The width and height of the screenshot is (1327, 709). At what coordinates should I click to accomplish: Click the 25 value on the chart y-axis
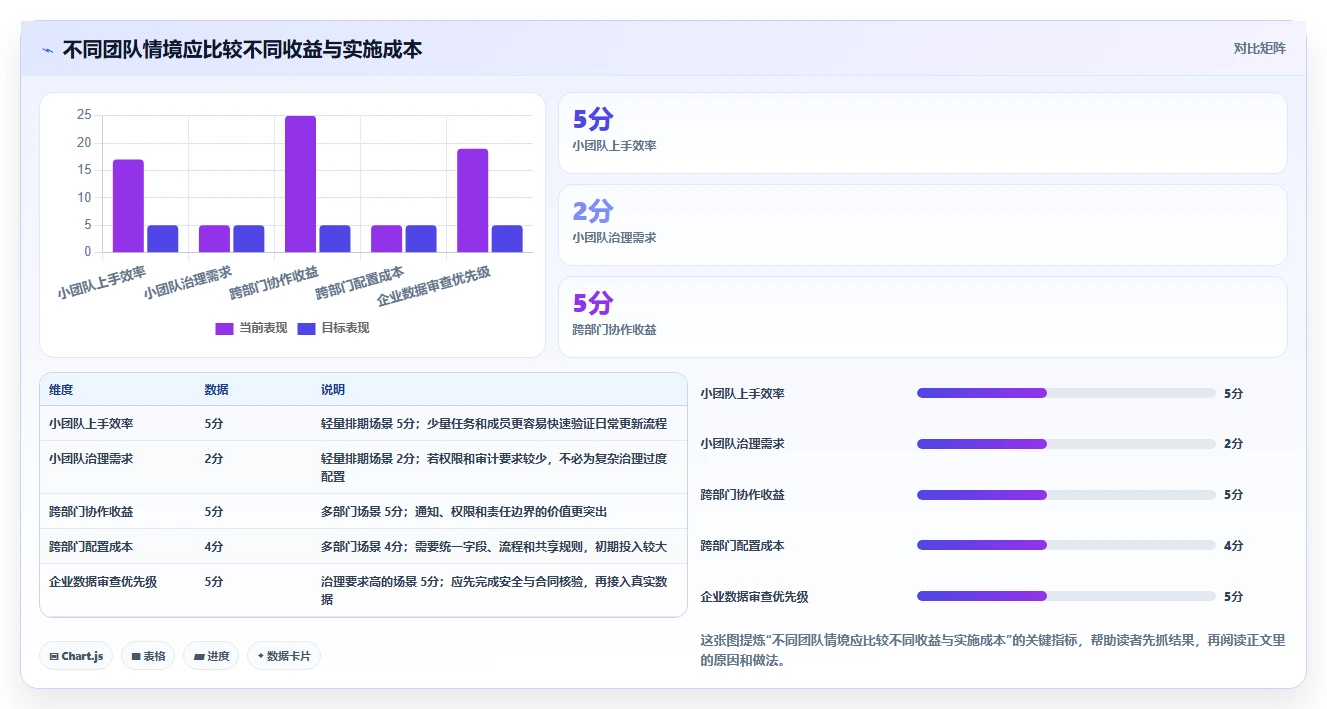[84, 115]
